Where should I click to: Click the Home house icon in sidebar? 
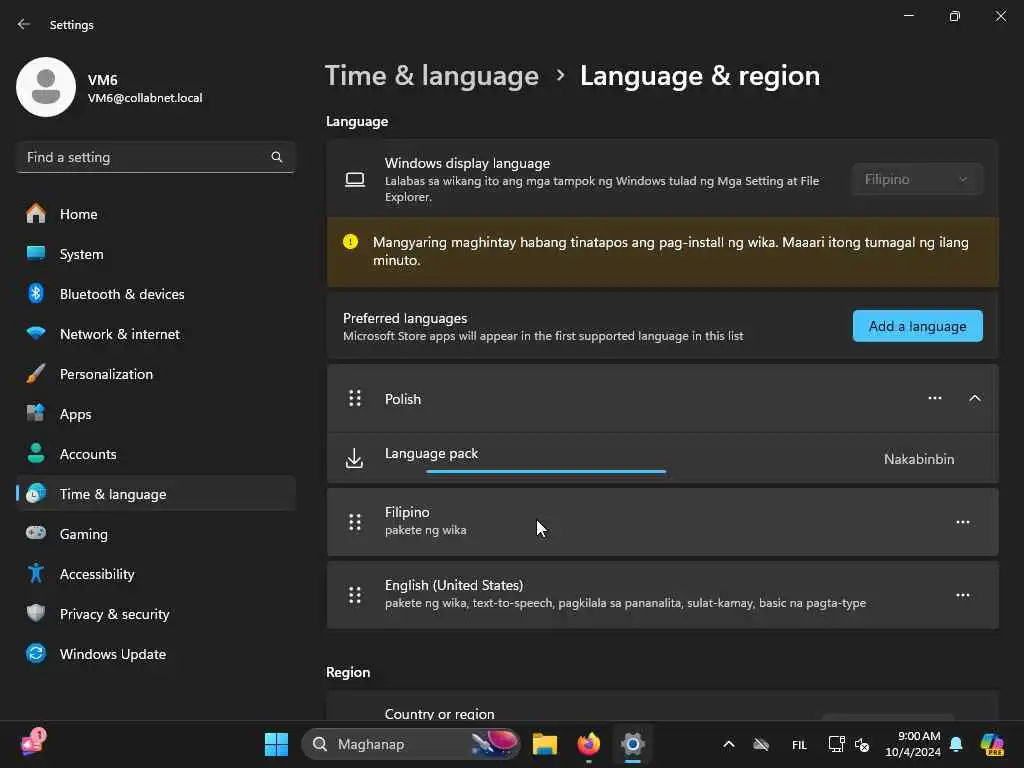point(36,214)
